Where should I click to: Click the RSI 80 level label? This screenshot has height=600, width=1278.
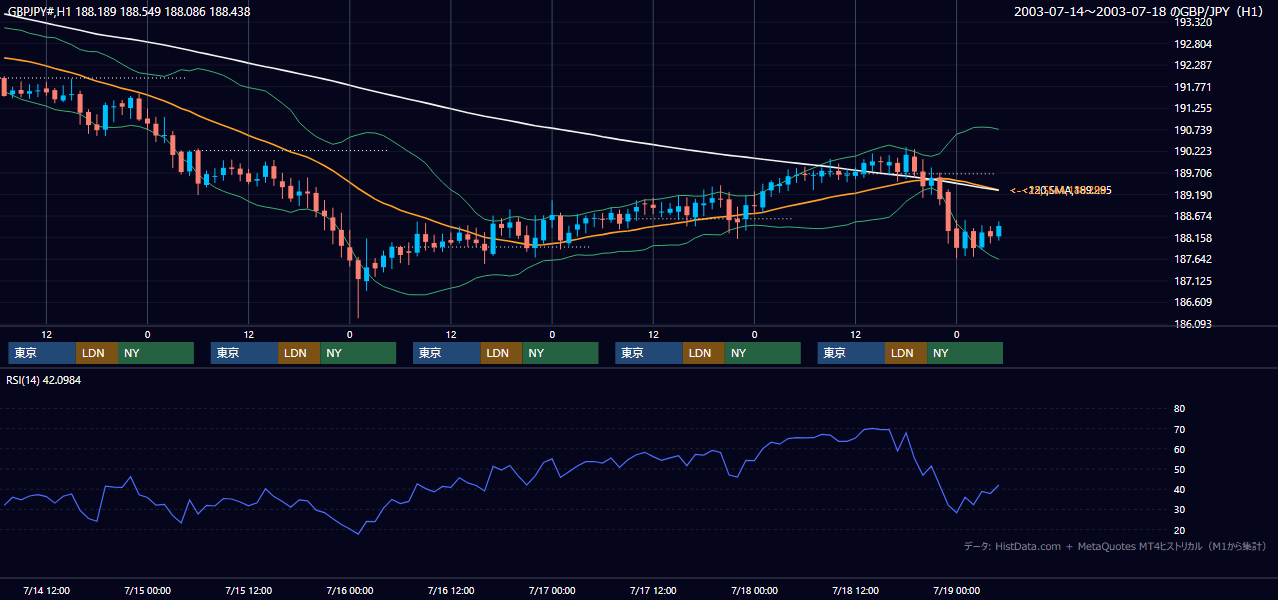pyautogui.click(x=1179, y=409)
